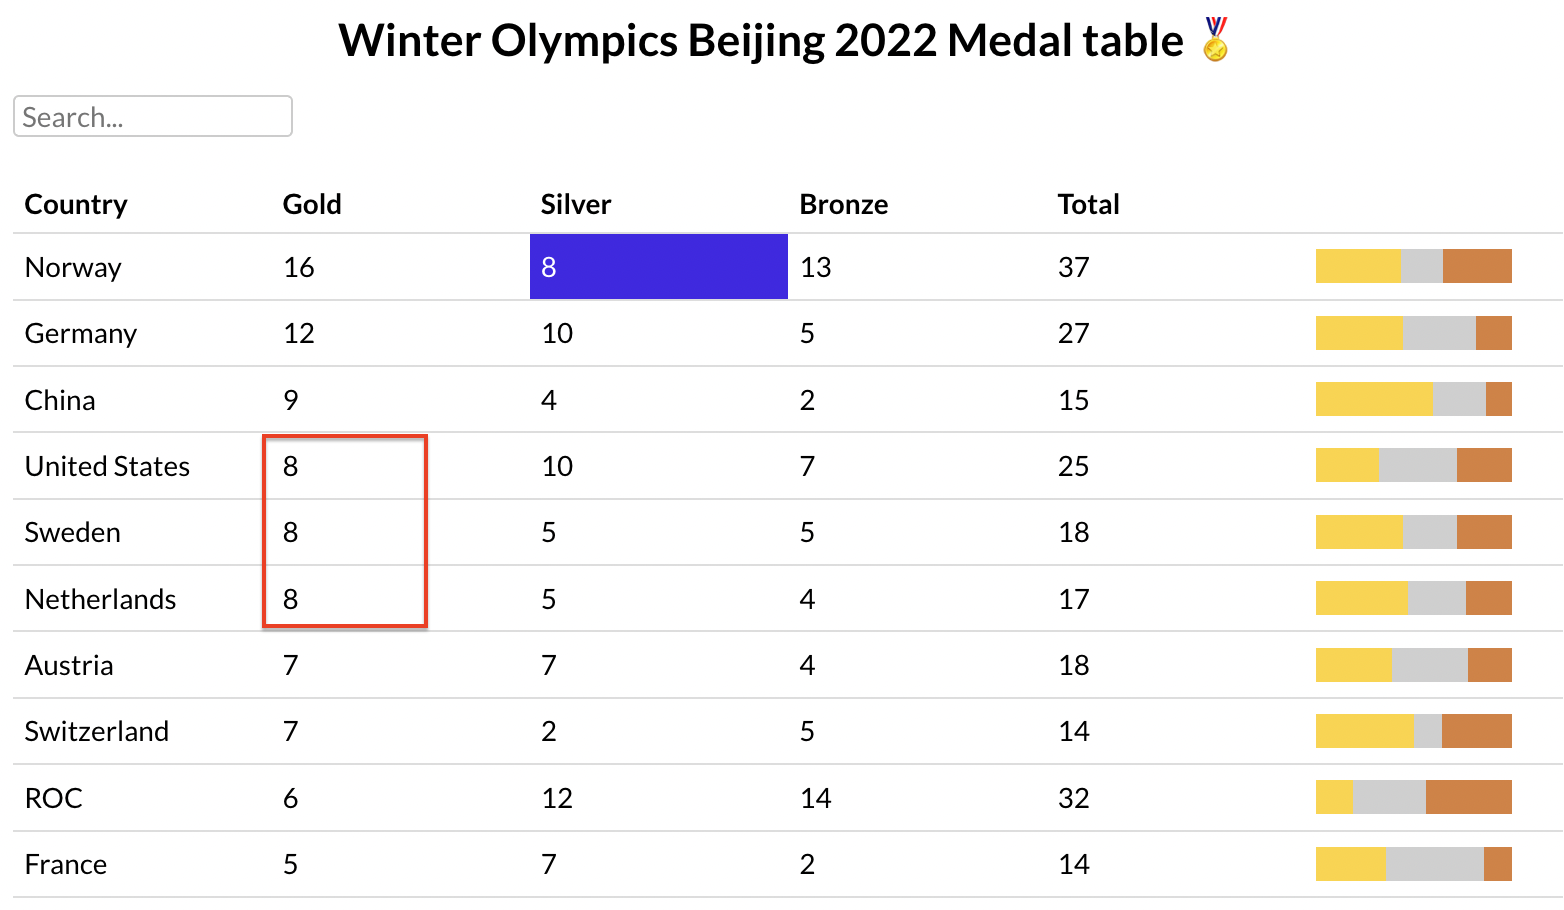This screenshot has width=1564, height=910.
Task: Select Sweden's gold medal count of 8
Action: [290, 532]
